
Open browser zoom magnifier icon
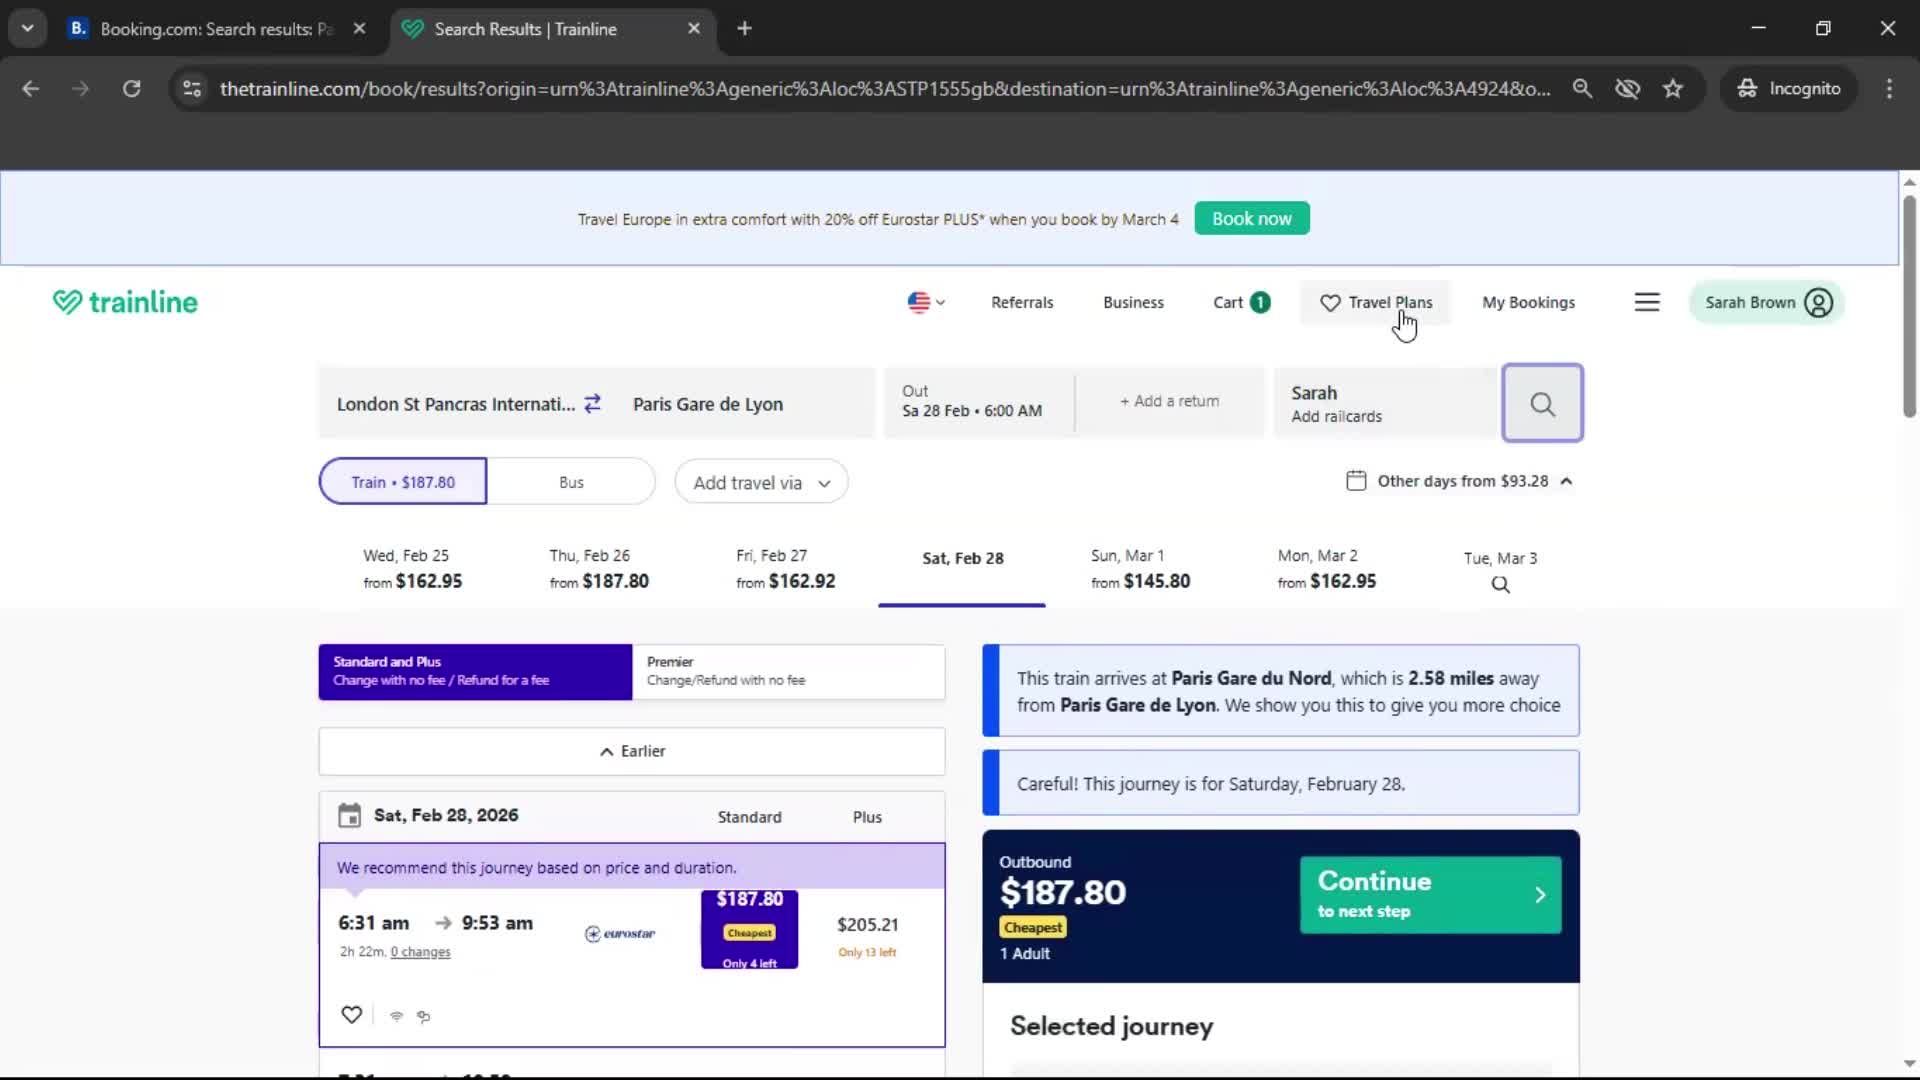[1581, 88]
